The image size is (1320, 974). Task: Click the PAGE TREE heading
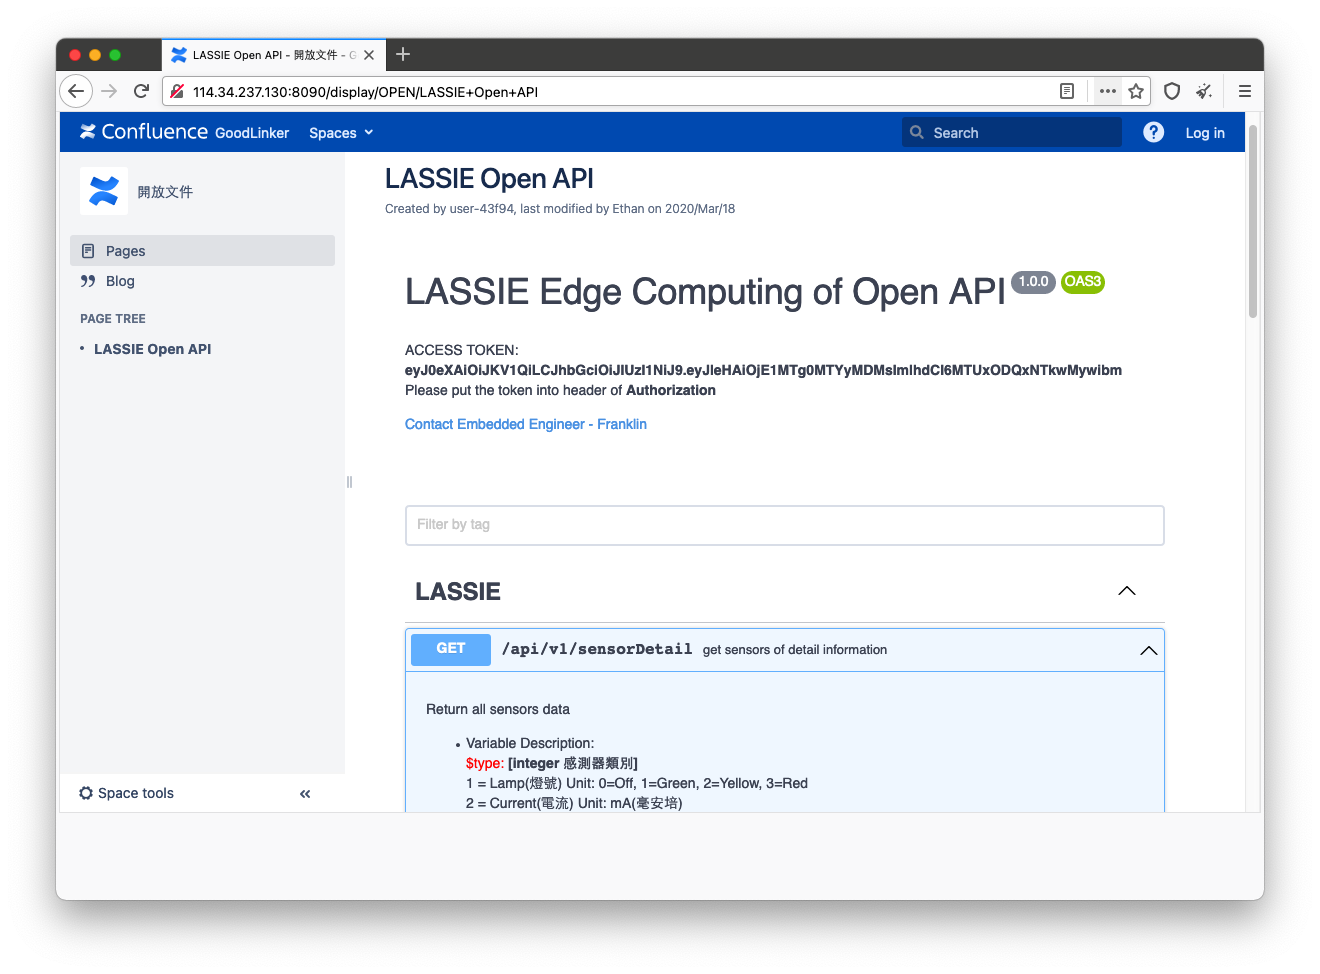pyautogui.click(x=113, y=319)
